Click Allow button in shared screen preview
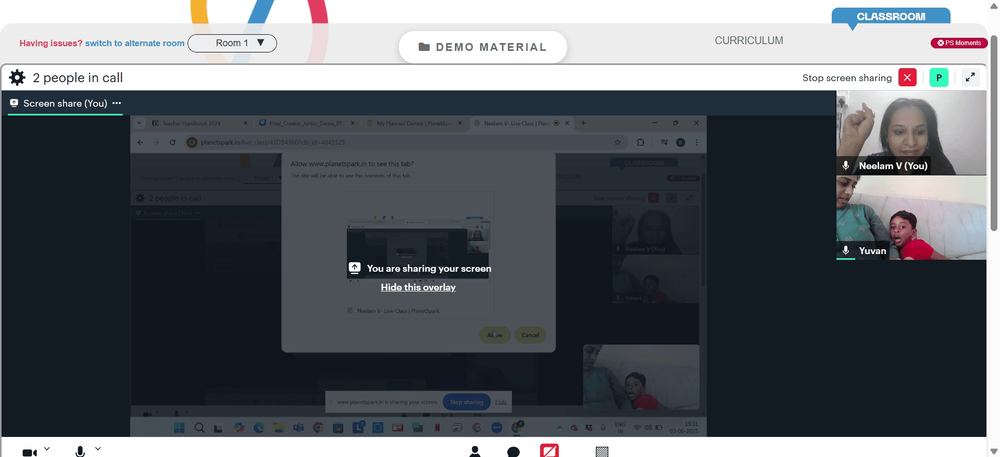Screen dimensions: 1000x457 click(x=495, y=335)
